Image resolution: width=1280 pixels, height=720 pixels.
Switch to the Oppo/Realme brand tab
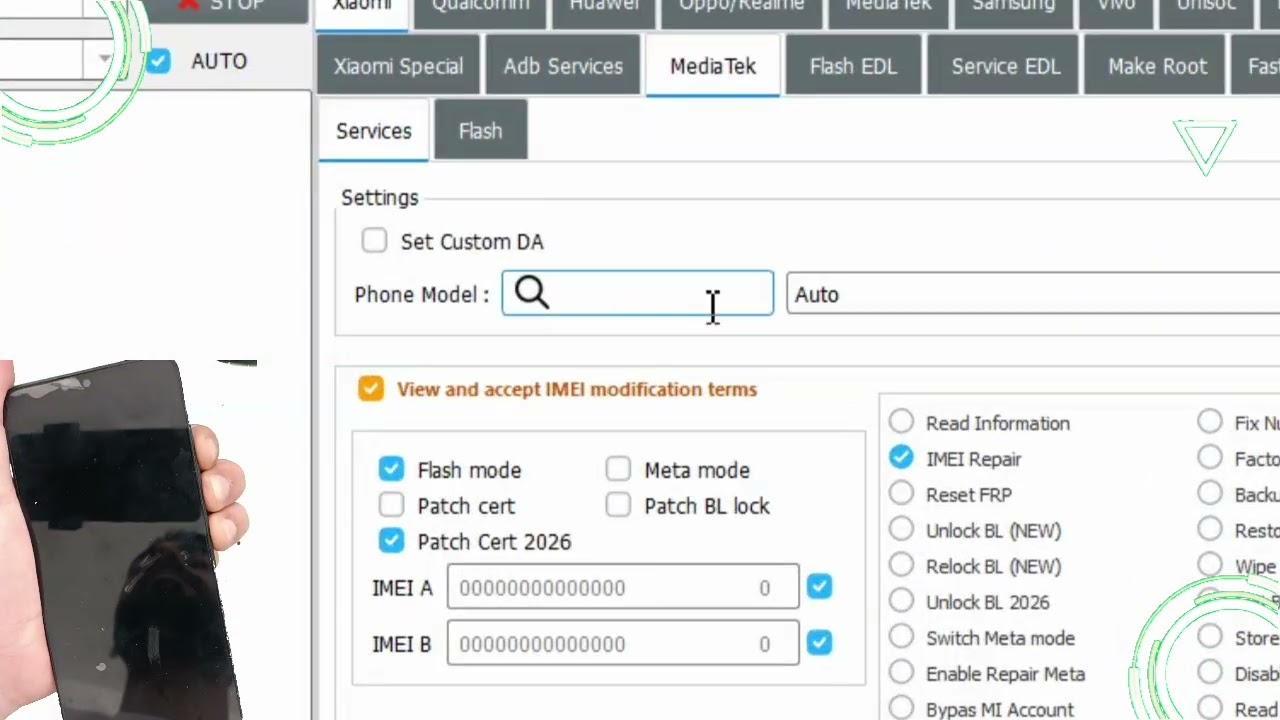741,12
